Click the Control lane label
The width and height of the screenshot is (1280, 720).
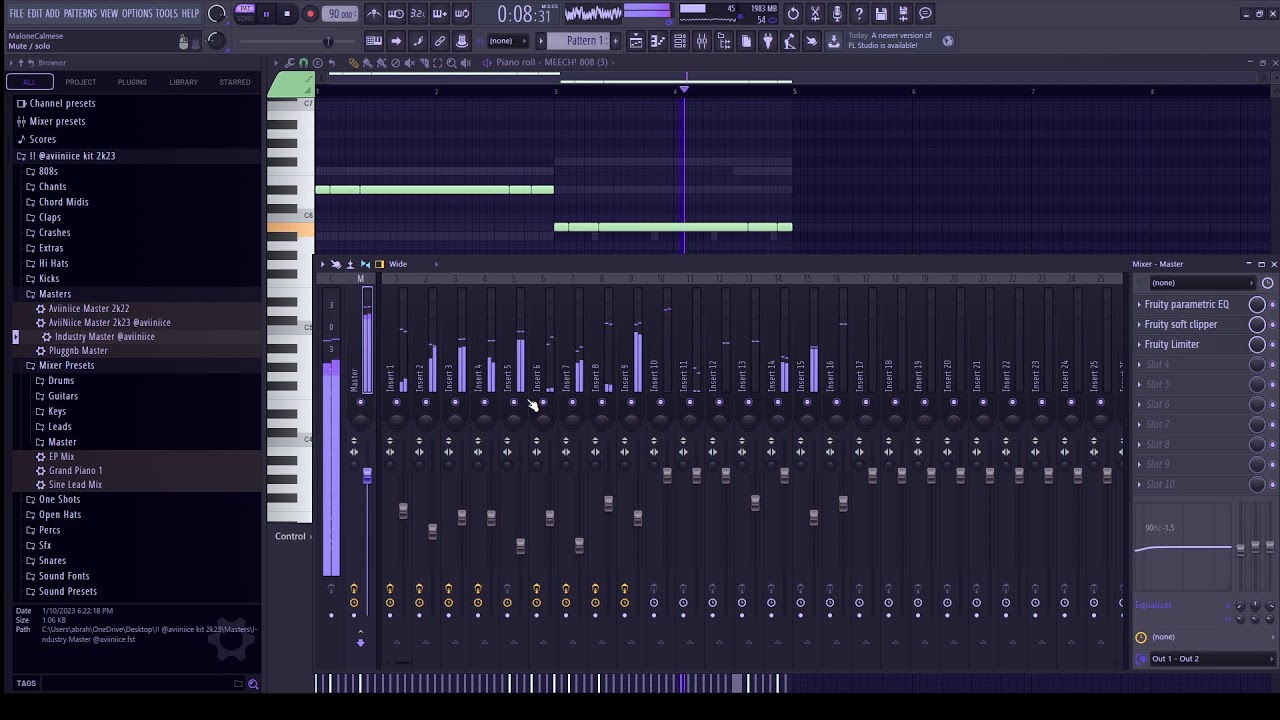[x=290, y=536]
